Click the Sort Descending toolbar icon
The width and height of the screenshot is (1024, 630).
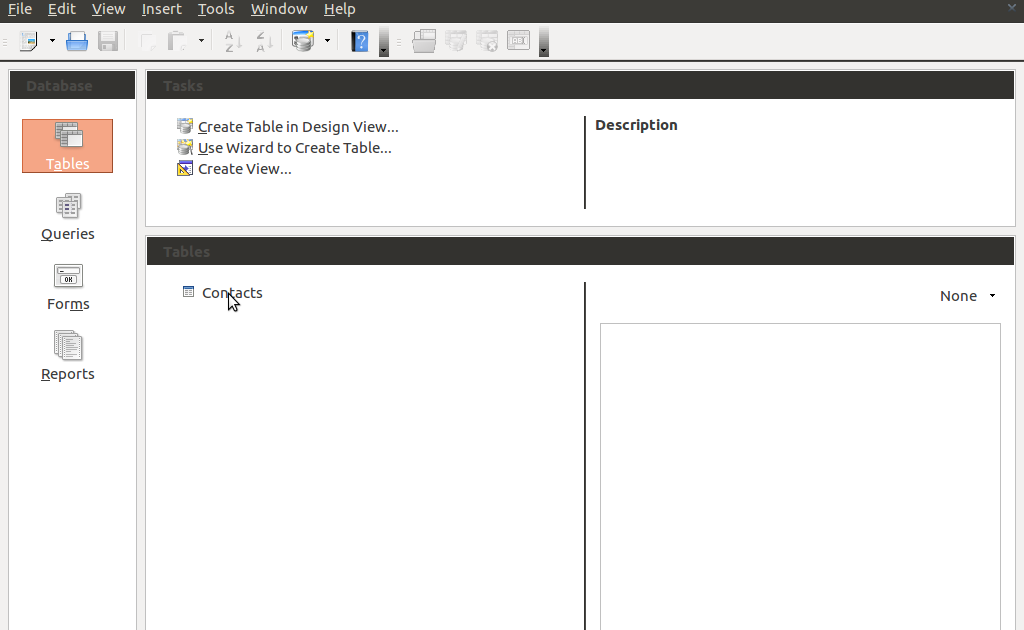[262, 41]
